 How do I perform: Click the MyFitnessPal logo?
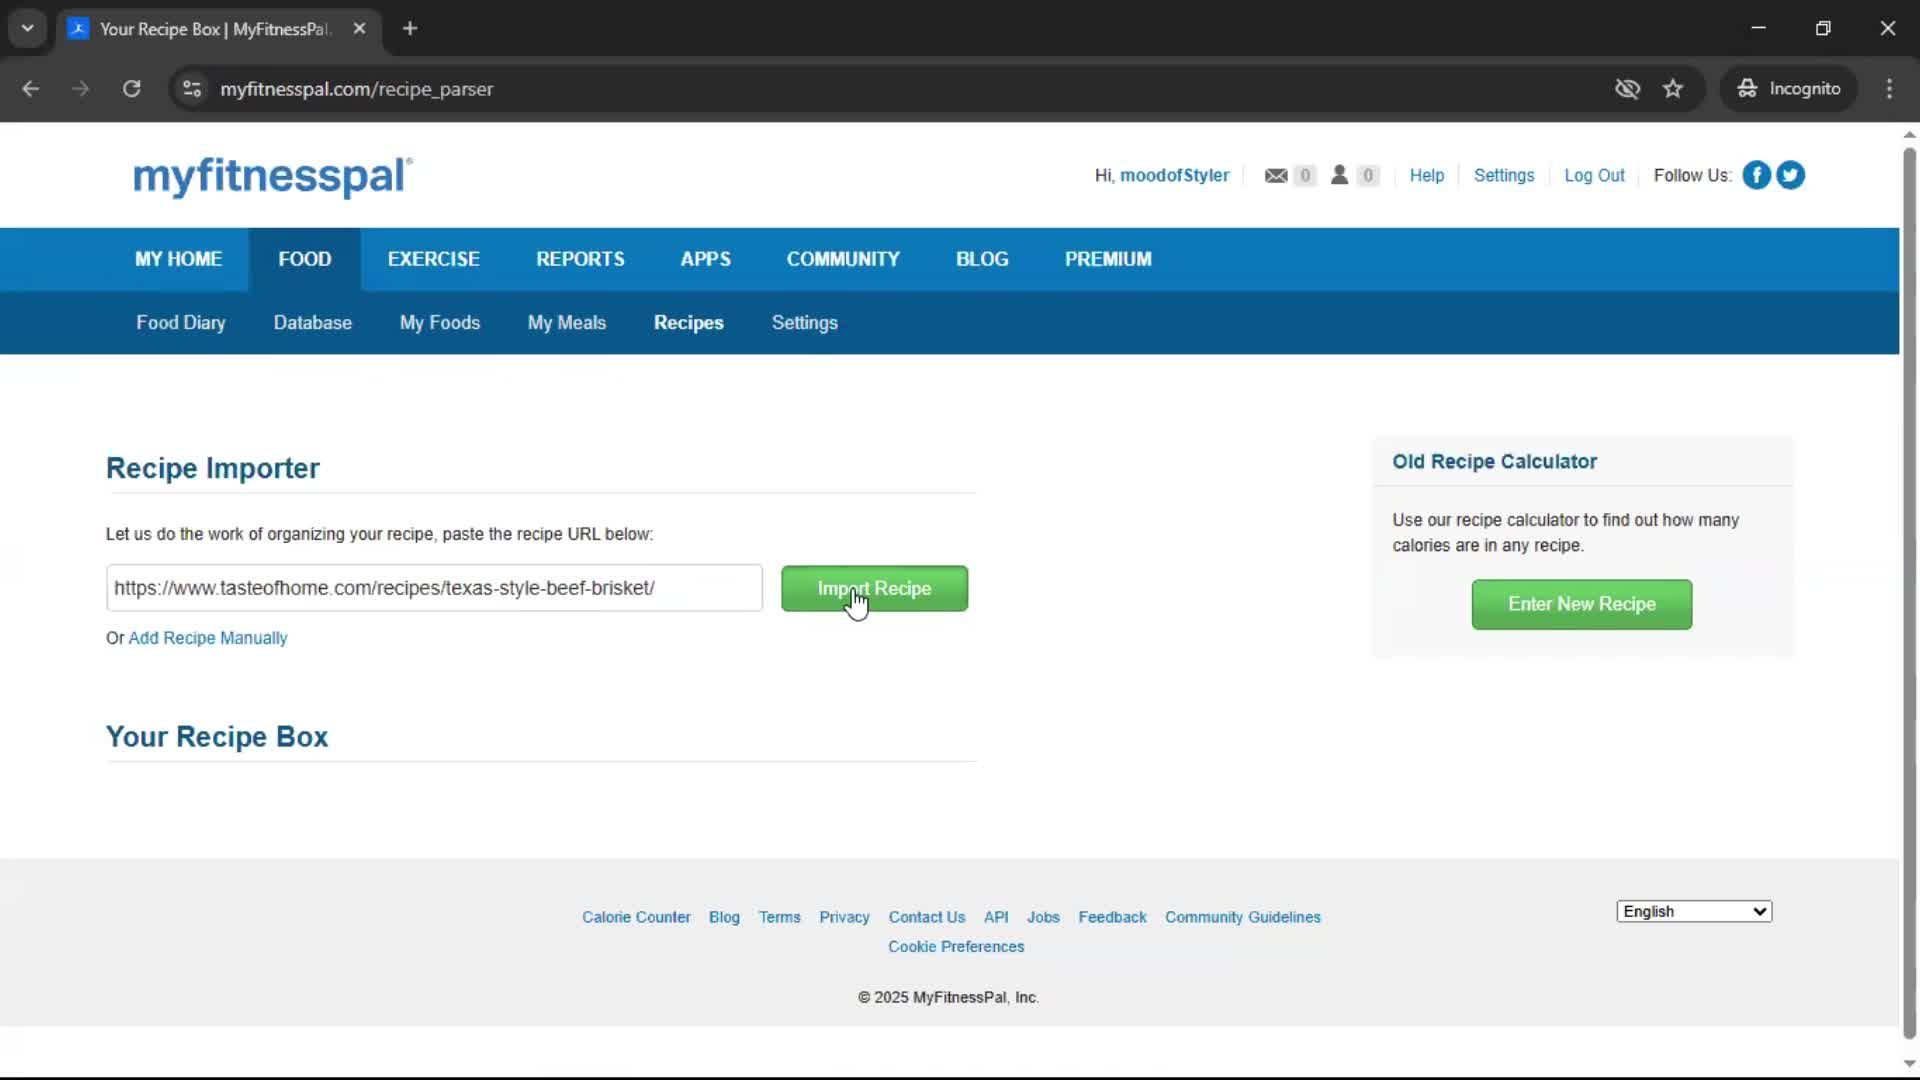tap(272, 177)
